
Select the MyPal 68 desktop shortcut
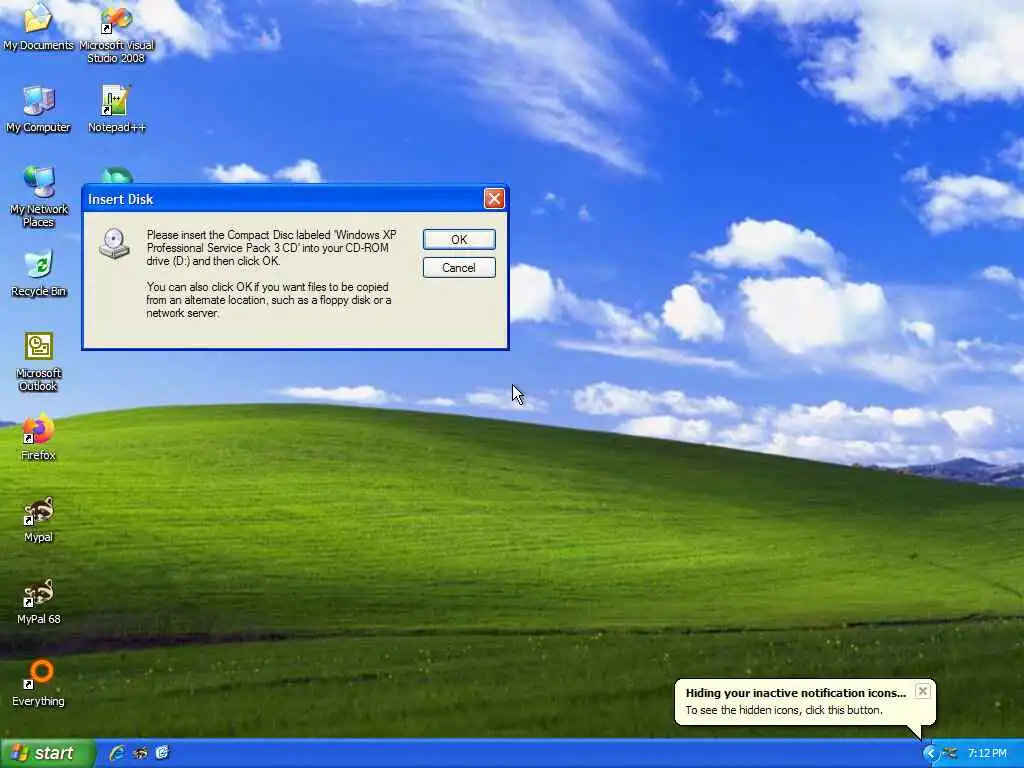39,601
